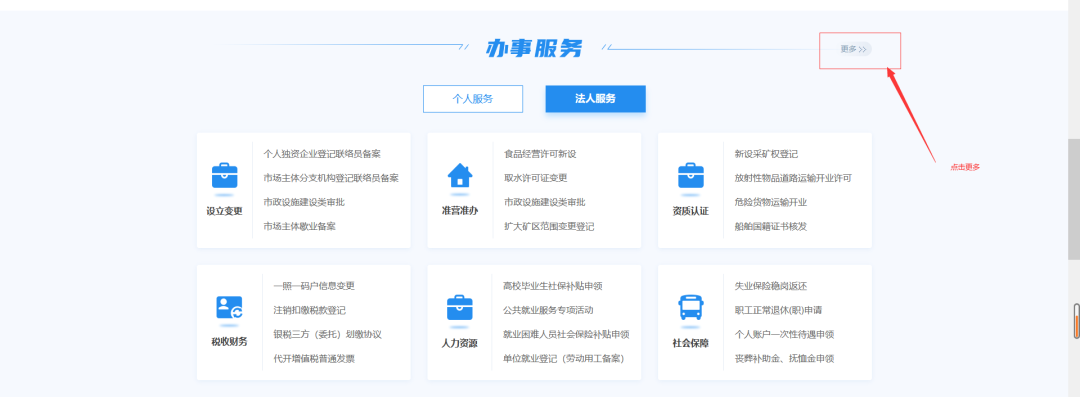
Task: Open 丧葬补助金、抚恤金申领
Action: [x=784, y=358]
